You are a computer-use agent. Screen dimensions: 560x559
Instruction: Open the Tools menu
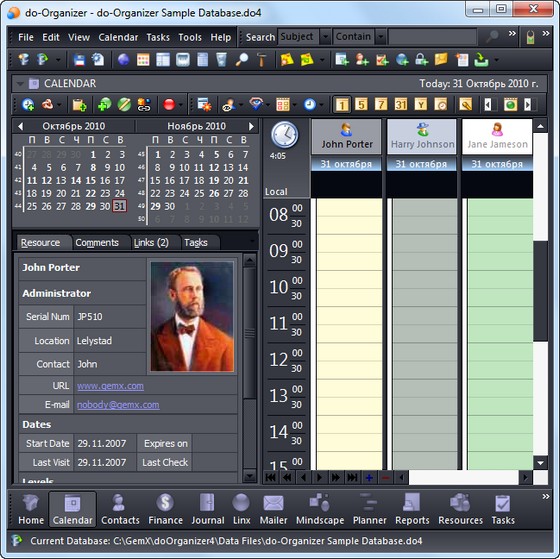pyautogui.click(x=190, y=37)
